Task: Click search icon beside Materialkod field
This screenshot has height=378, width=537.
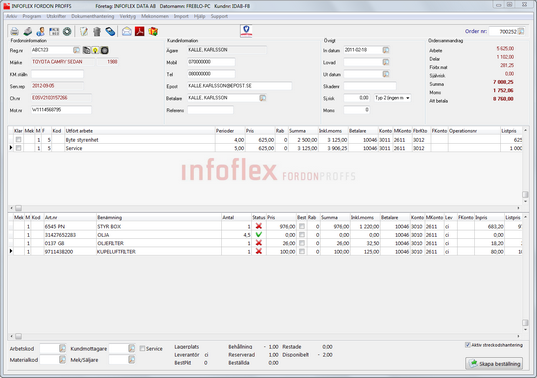Action: click(x=62, y=360)
